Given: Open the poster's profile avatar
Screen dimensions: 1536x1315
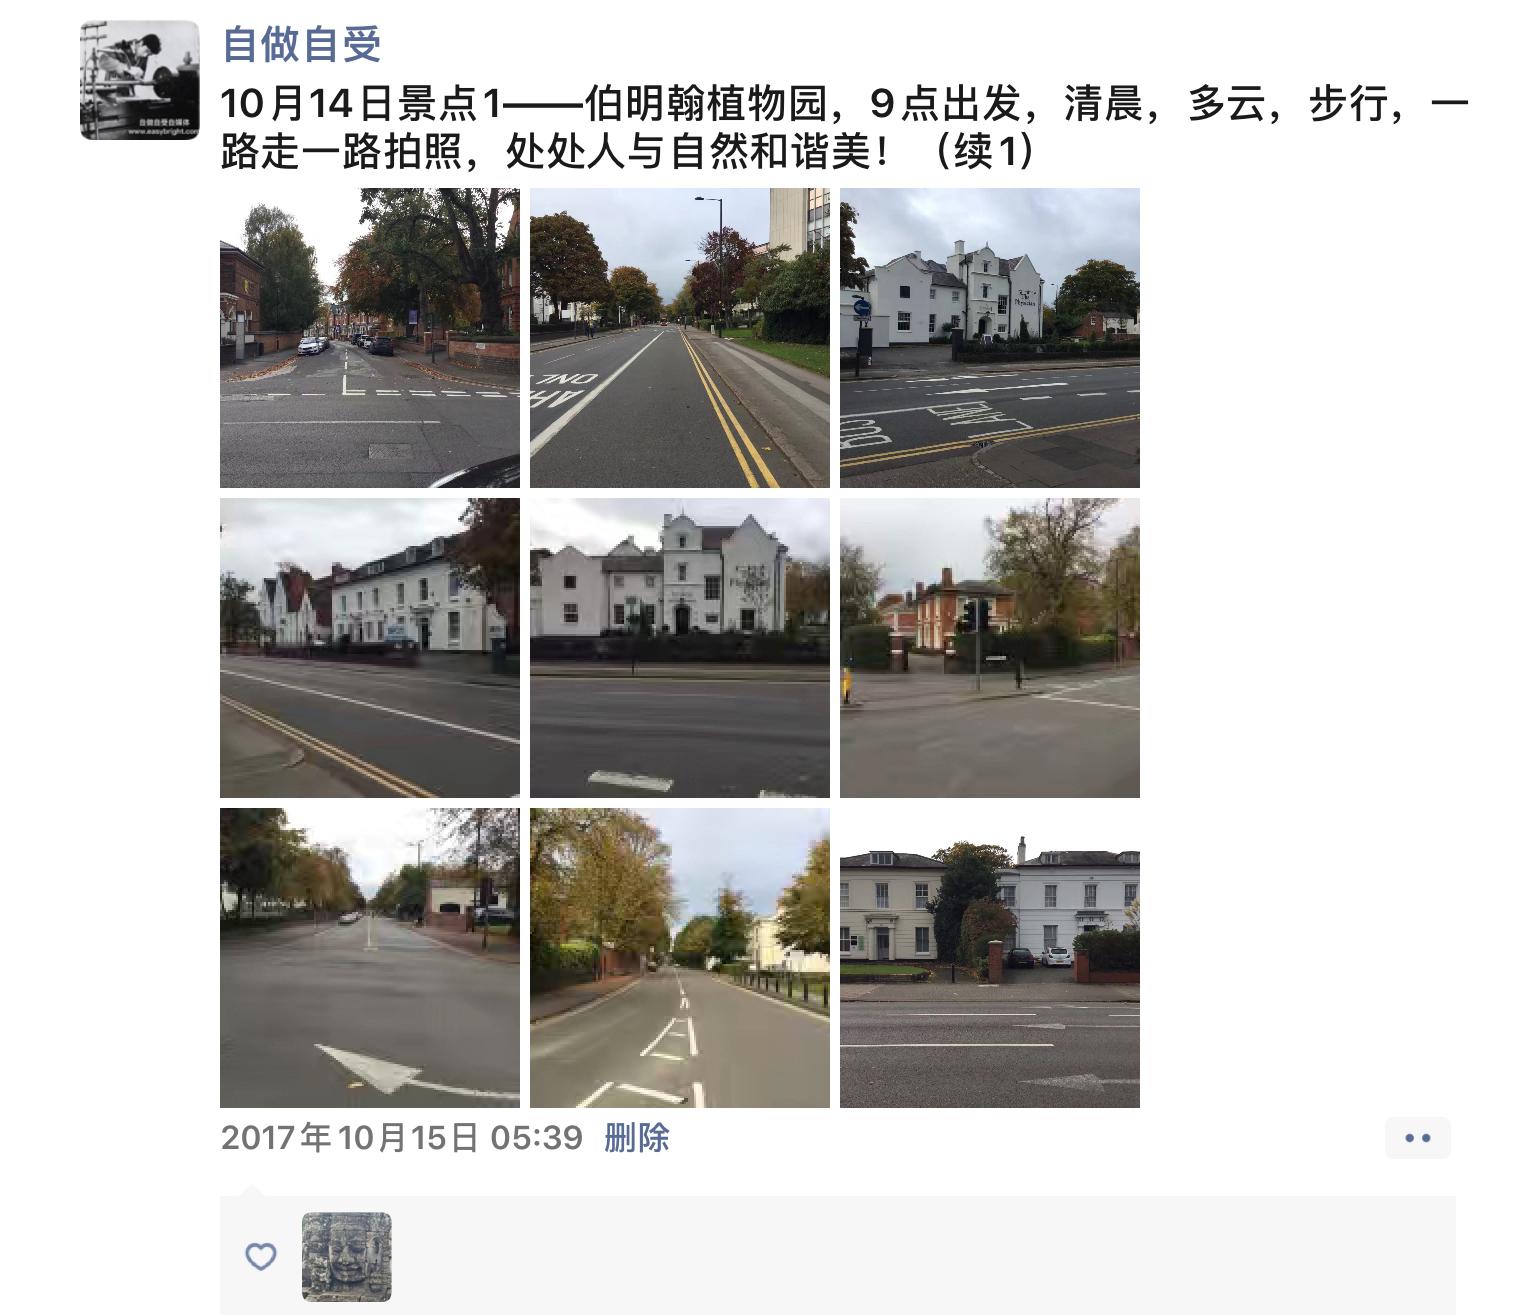Looking at the screenshot, I should [140, 80].
